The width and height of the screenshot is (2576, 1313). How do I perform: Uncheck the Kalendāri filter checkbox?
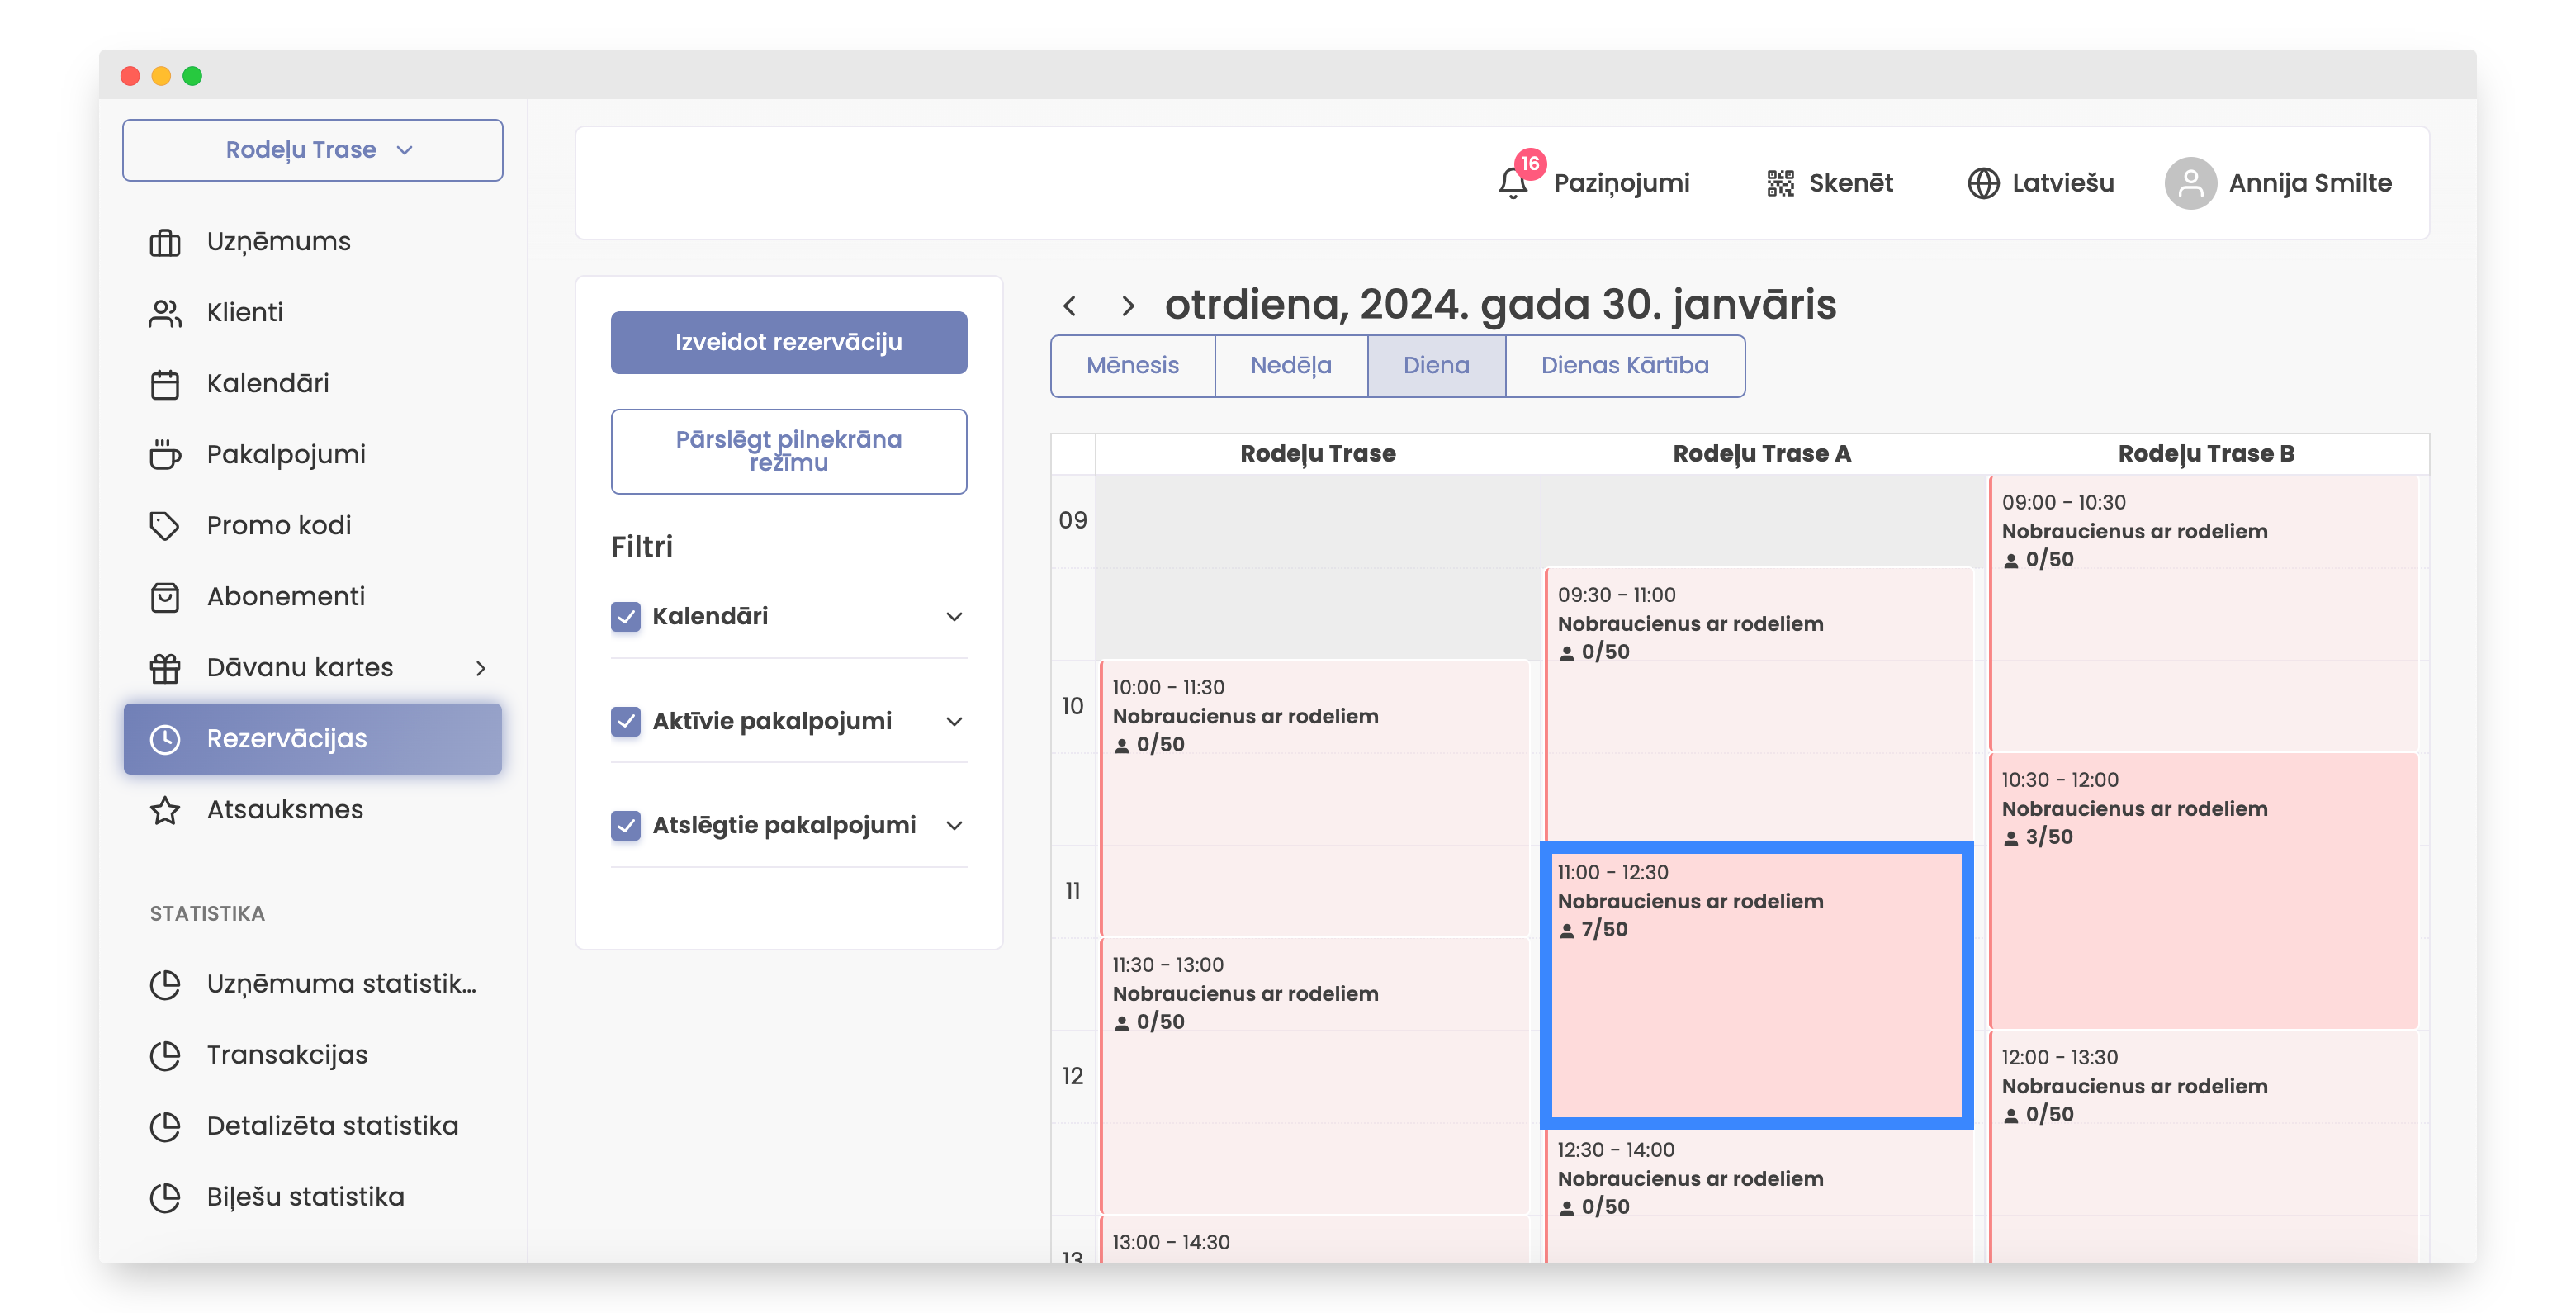tap(626, 617)
